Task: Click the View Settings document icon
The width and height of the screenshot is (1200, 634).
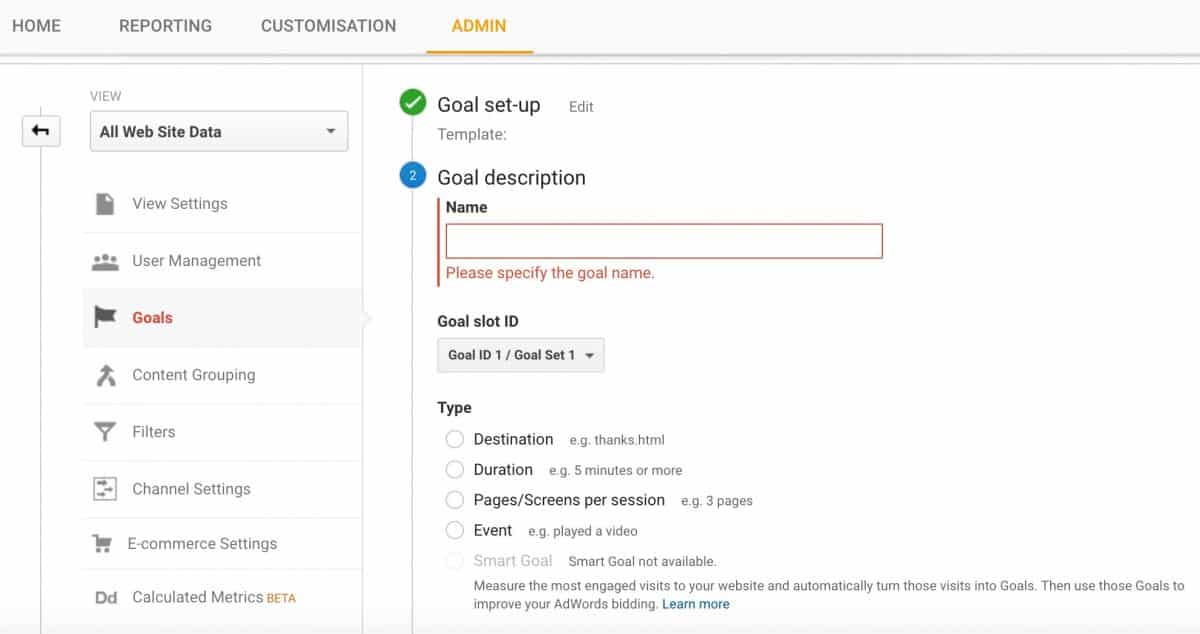Action: 105,204
